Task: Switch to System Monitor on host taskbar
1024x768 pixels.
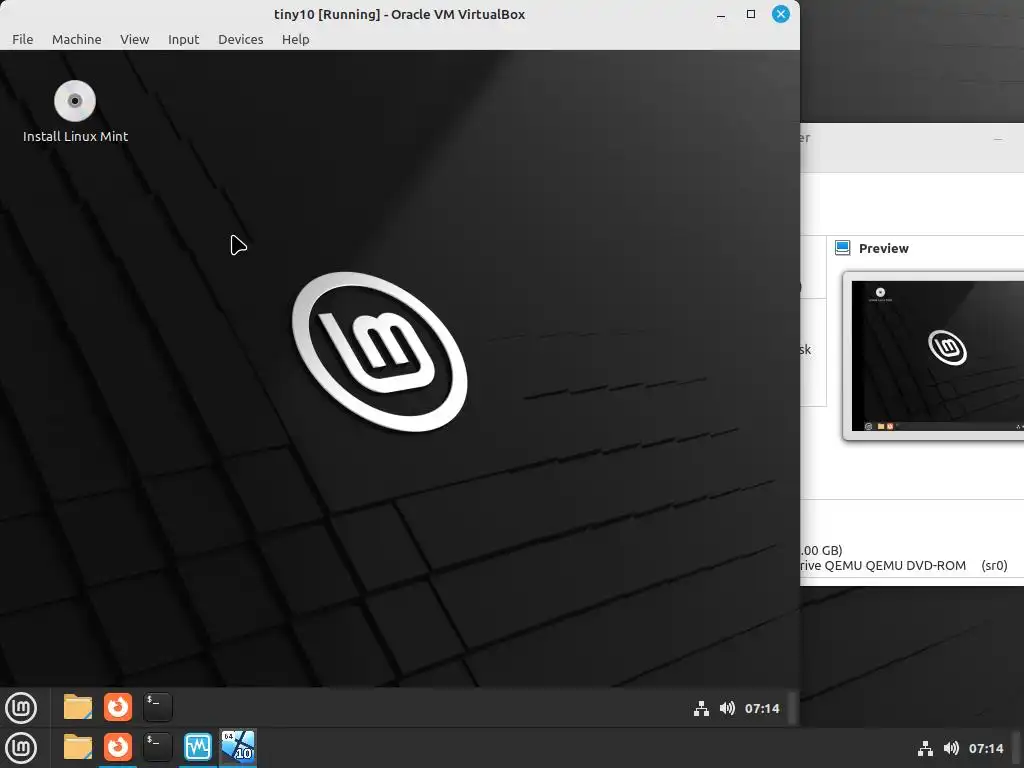Action: click(x=197, y=747)
